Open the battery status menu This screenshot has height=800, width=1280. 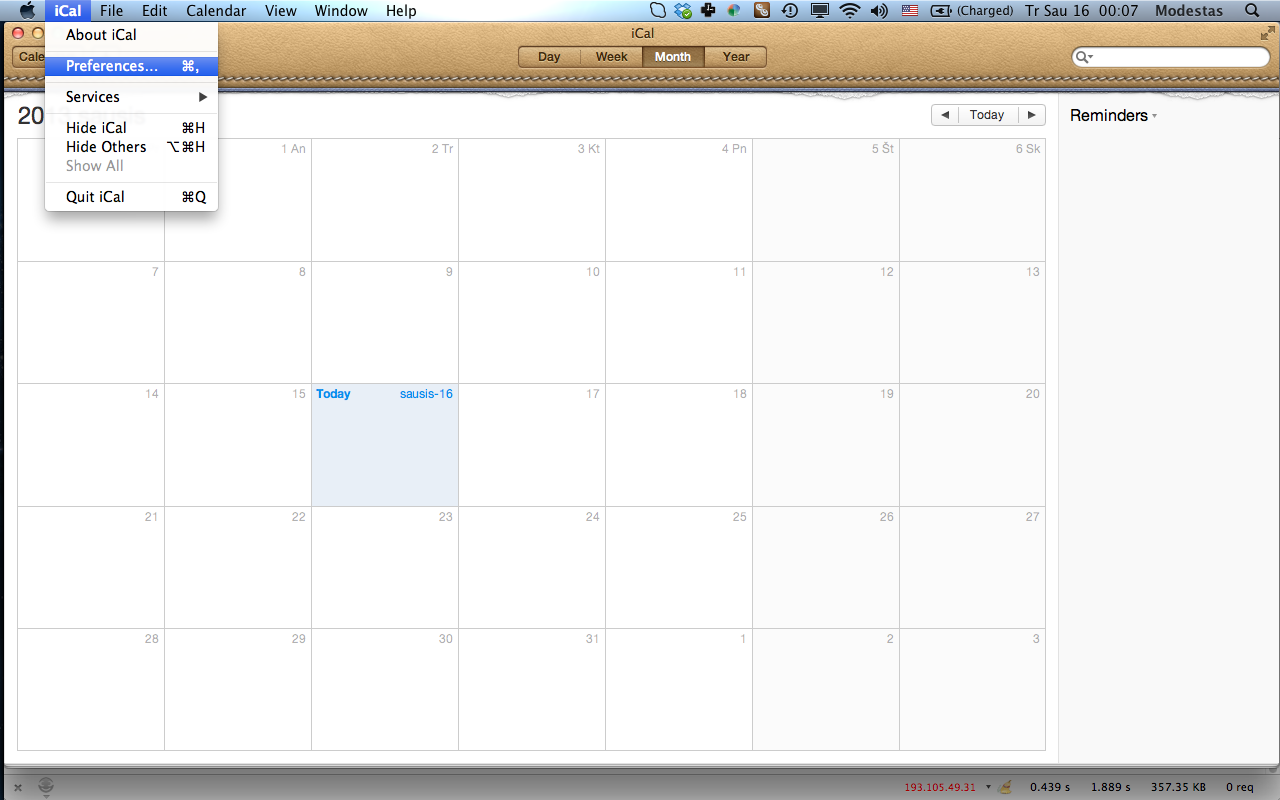click(x=973, y=11)
